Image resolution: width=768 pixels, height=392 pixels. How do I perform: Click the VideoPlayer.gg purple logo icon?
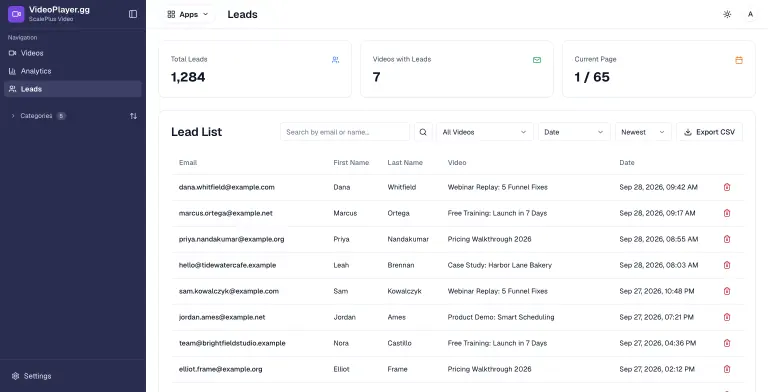click(x=16, y=14)
